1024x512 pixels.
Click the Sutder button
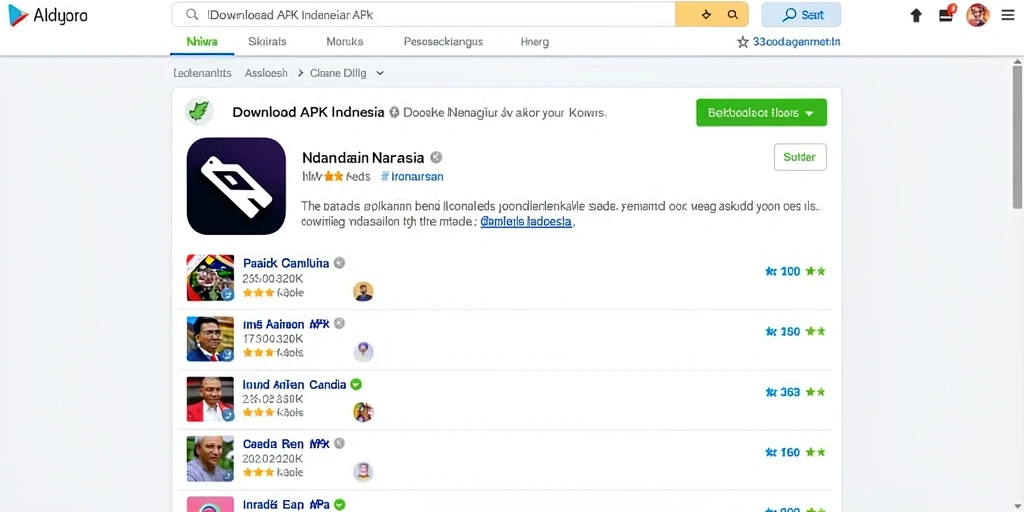coord(800,157)
